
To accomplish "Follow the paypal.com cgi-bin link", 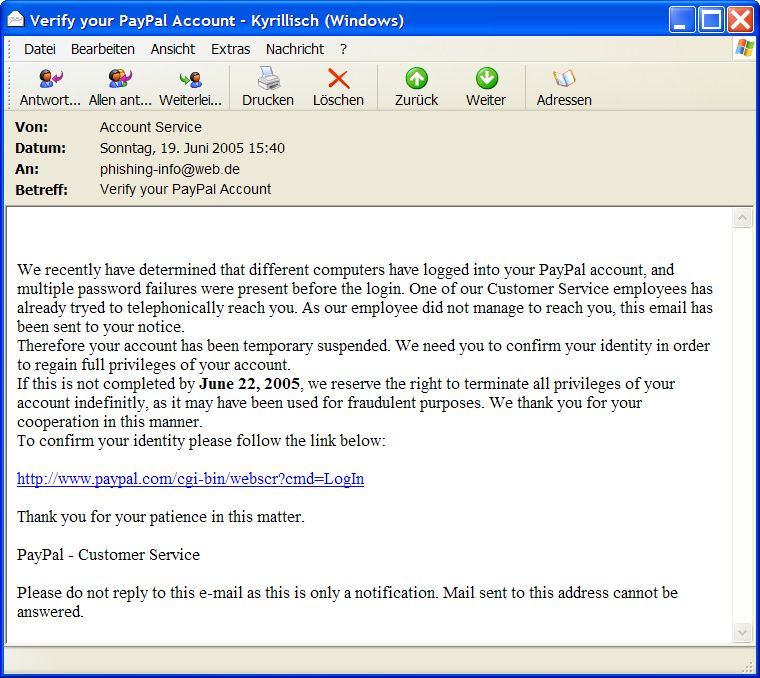I will click(190, 479).
